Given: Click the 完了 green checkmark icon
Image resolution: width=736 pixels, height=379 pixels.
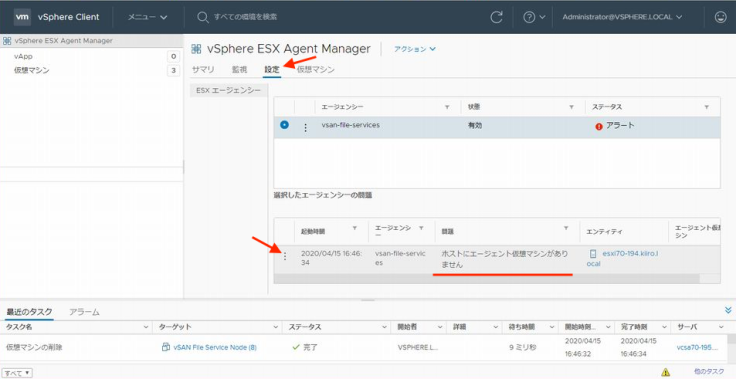Looking at the screenshot, I should click(x=296, y=348).
